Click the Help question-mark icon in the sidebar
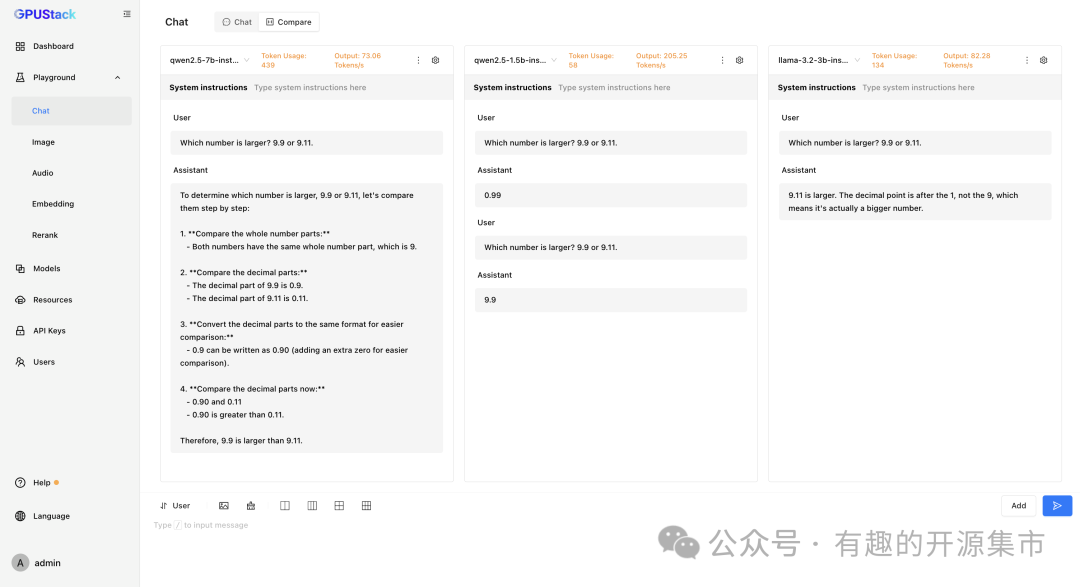The width and height of the screenshot is (1080, 587). point(20,483)
